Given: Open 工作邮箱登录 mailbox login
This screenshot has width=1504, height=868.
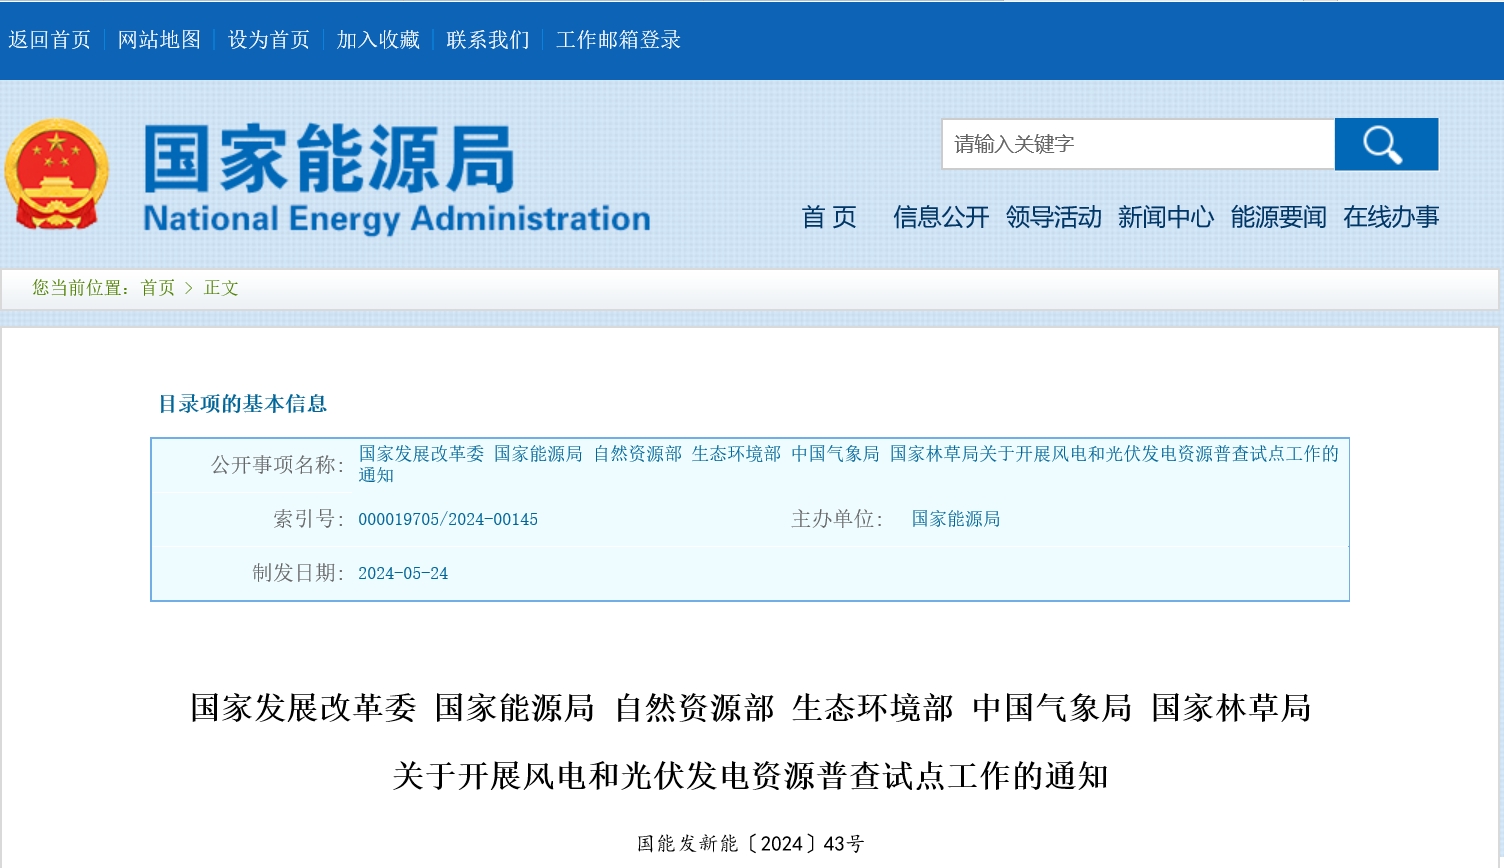Looking at the screenshot, I should tap(618, 40).
